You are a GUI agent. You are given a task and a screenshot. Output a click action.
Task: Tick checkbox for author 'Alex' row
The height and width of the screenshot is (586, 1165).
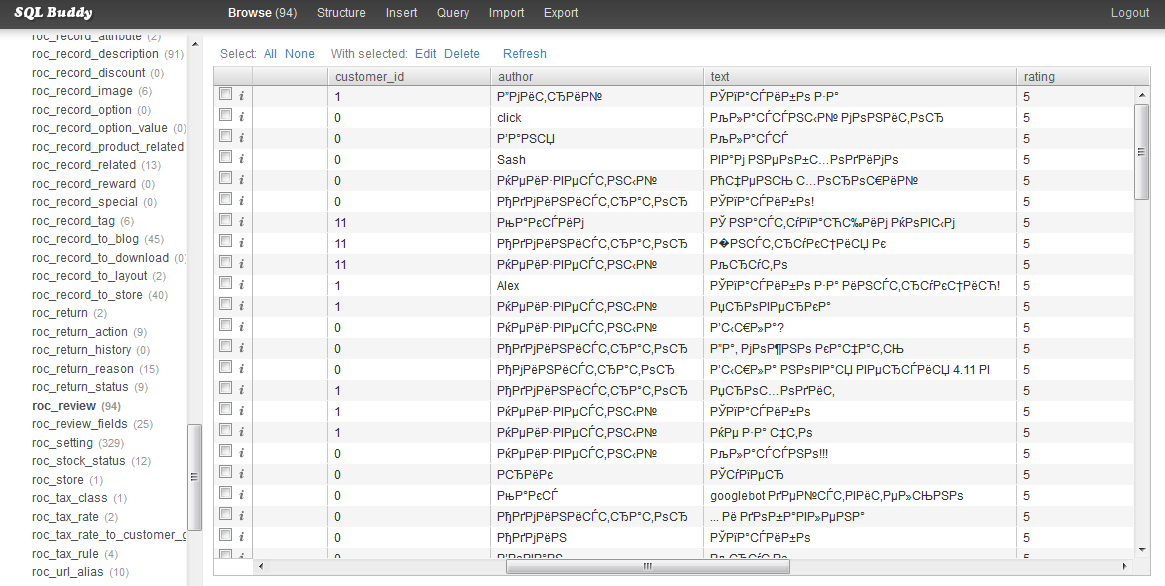225,283
